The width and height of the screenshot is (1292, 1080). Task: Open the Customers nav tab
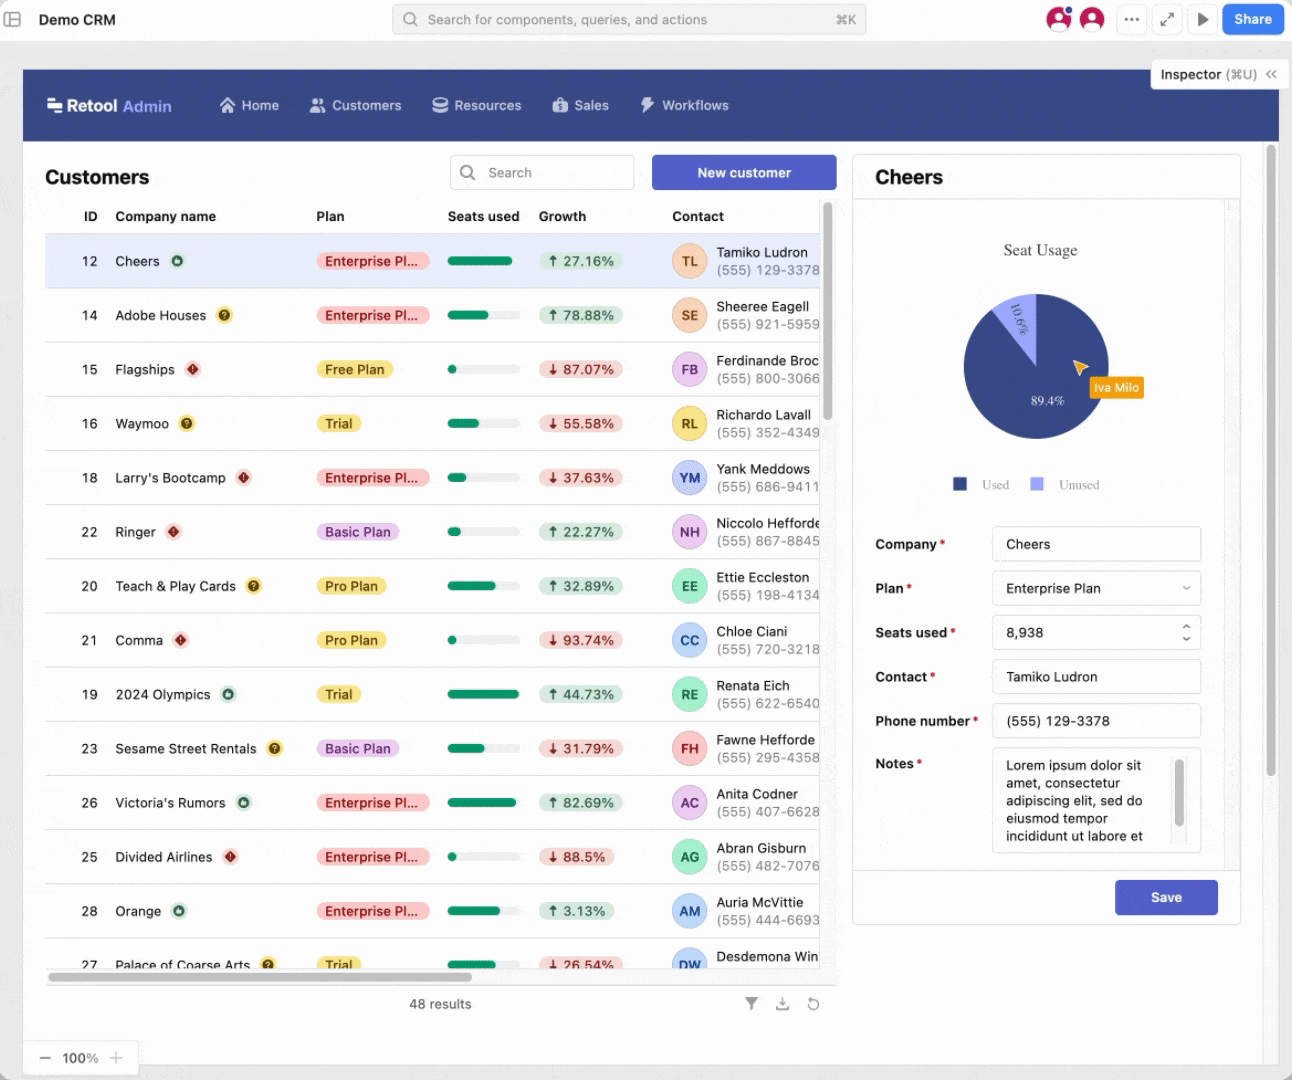pyautogui.click(x=356, y=106)
